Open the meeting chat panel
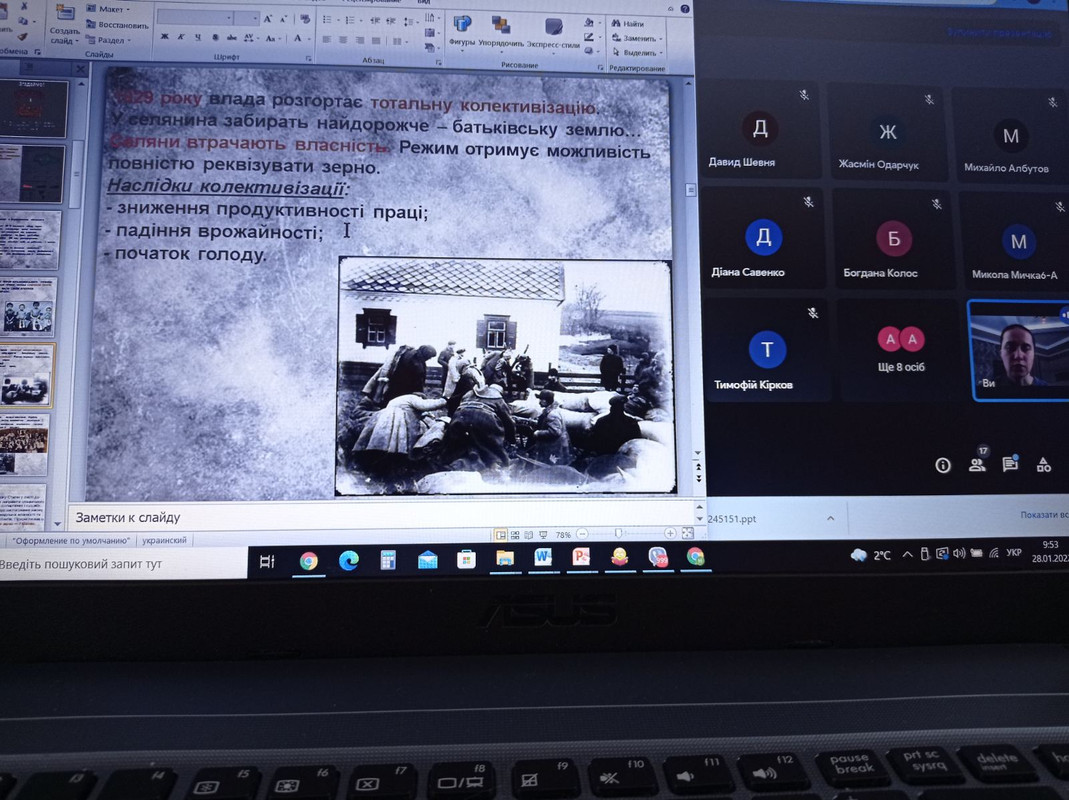The width and height of the screenshot is (1069, 800). click(1010, 464)
